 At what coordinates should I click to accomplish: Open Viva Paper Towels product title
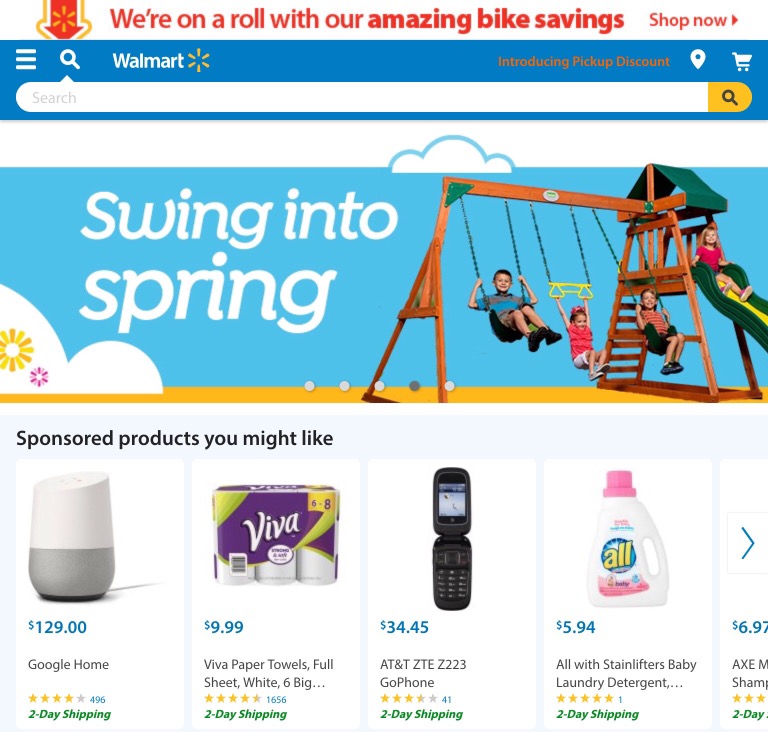point(268,673)
